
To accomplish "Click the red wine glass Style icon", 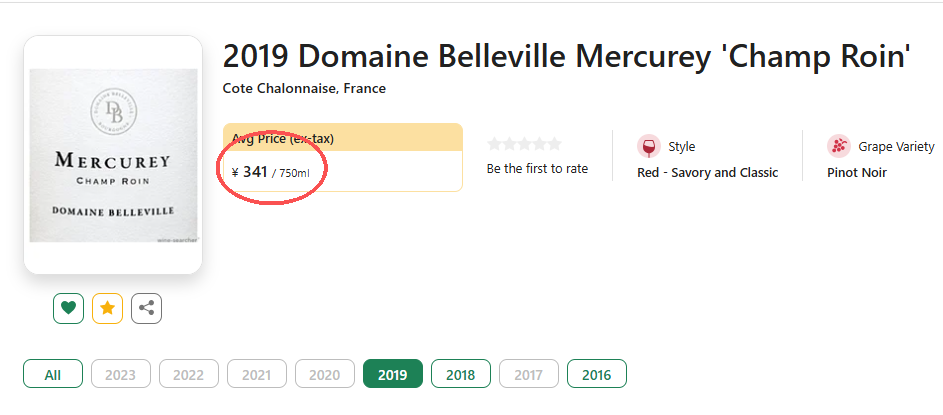I will 649,147.
